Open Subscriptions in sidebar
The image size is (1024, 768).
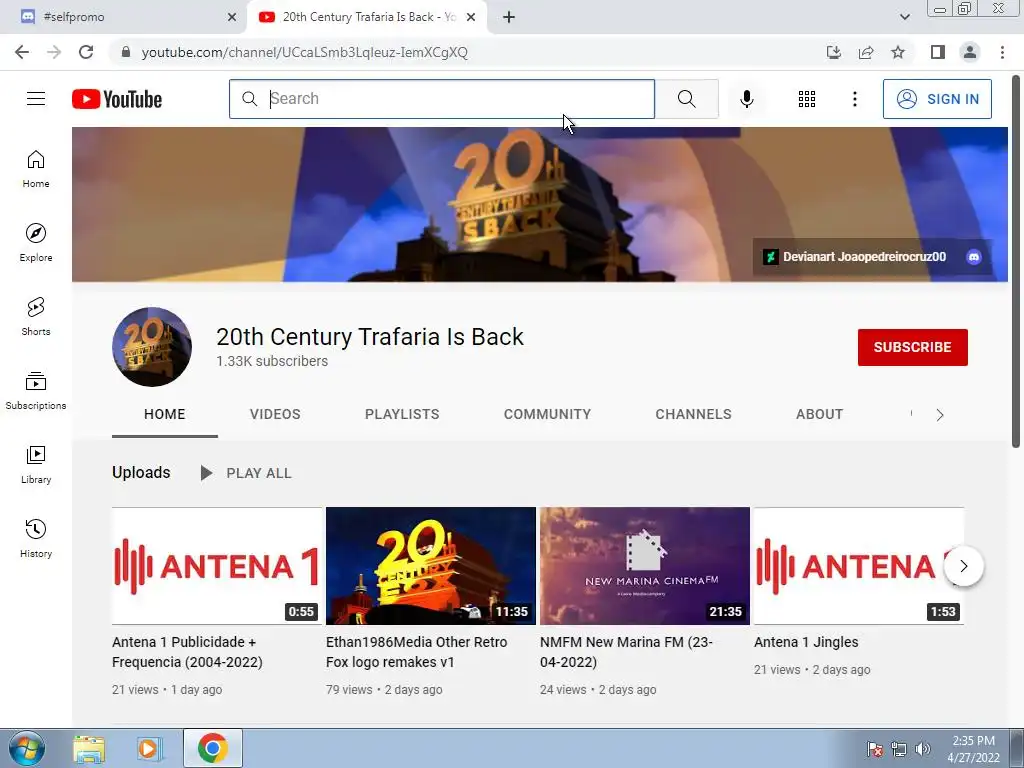click(x=36, y=391)
